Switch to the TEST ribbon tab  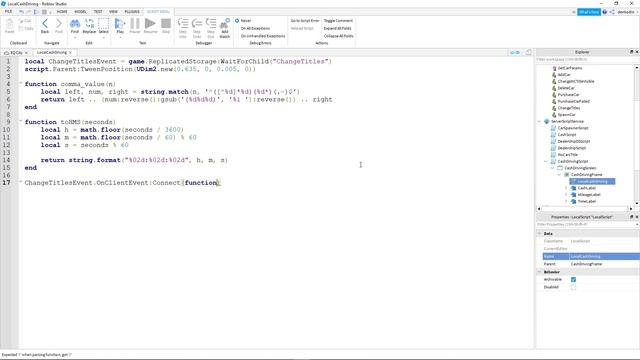click(98, 12)
